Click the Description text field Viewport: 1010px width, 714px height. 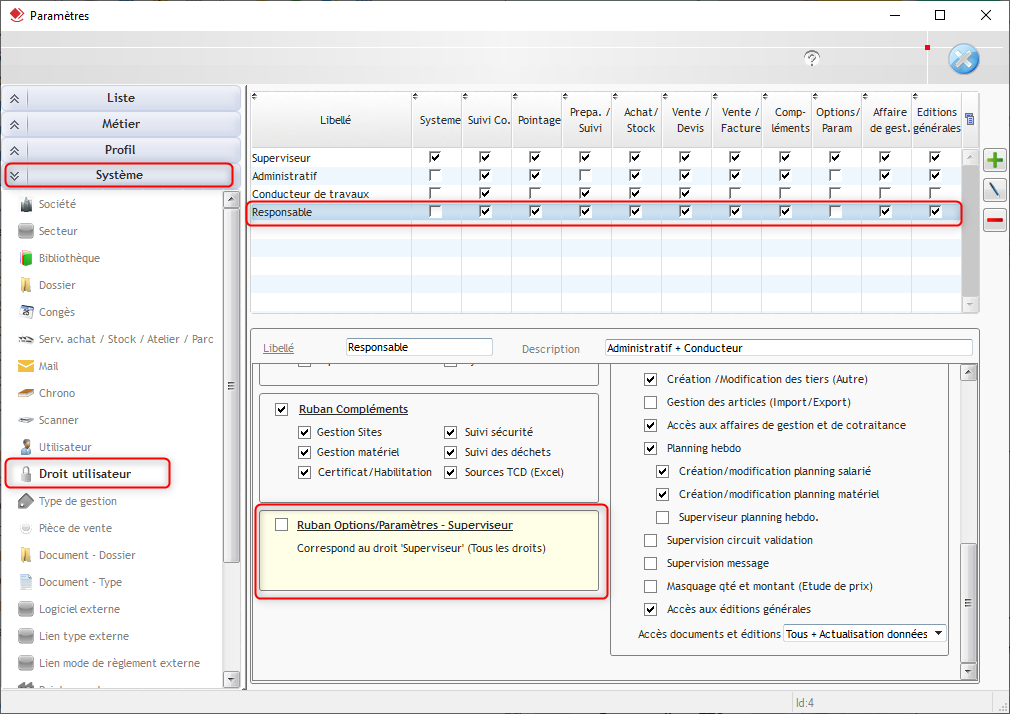pos(788,348)
